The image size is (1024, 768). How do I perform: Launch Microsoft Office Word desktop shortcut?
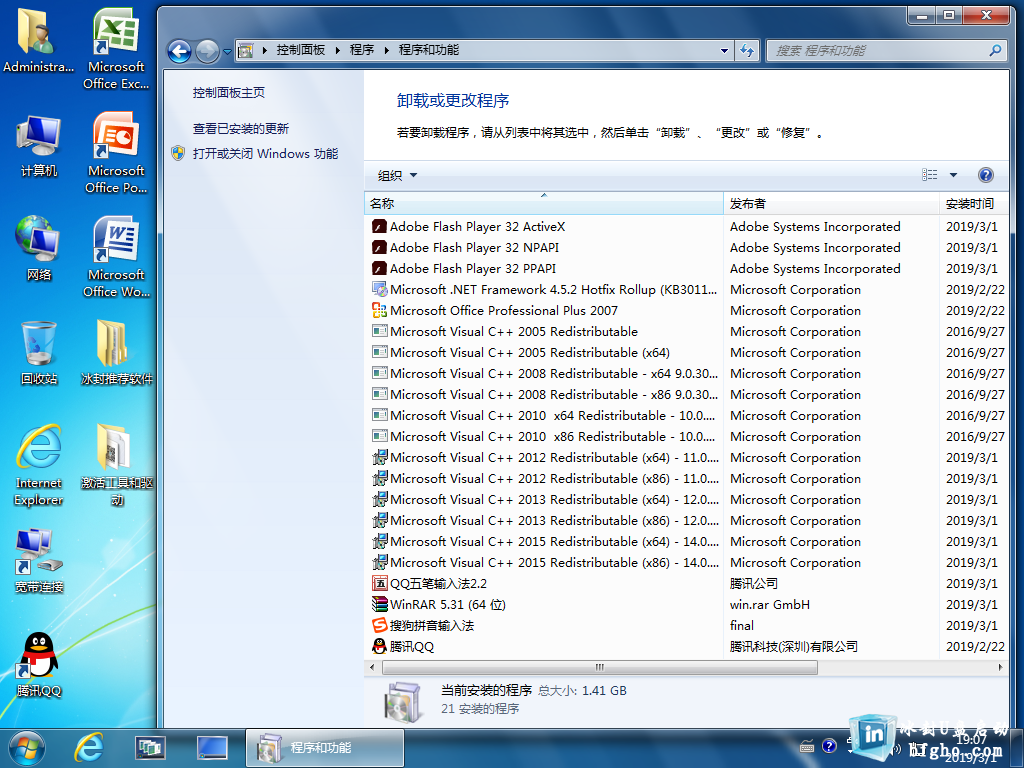[116, 257]
